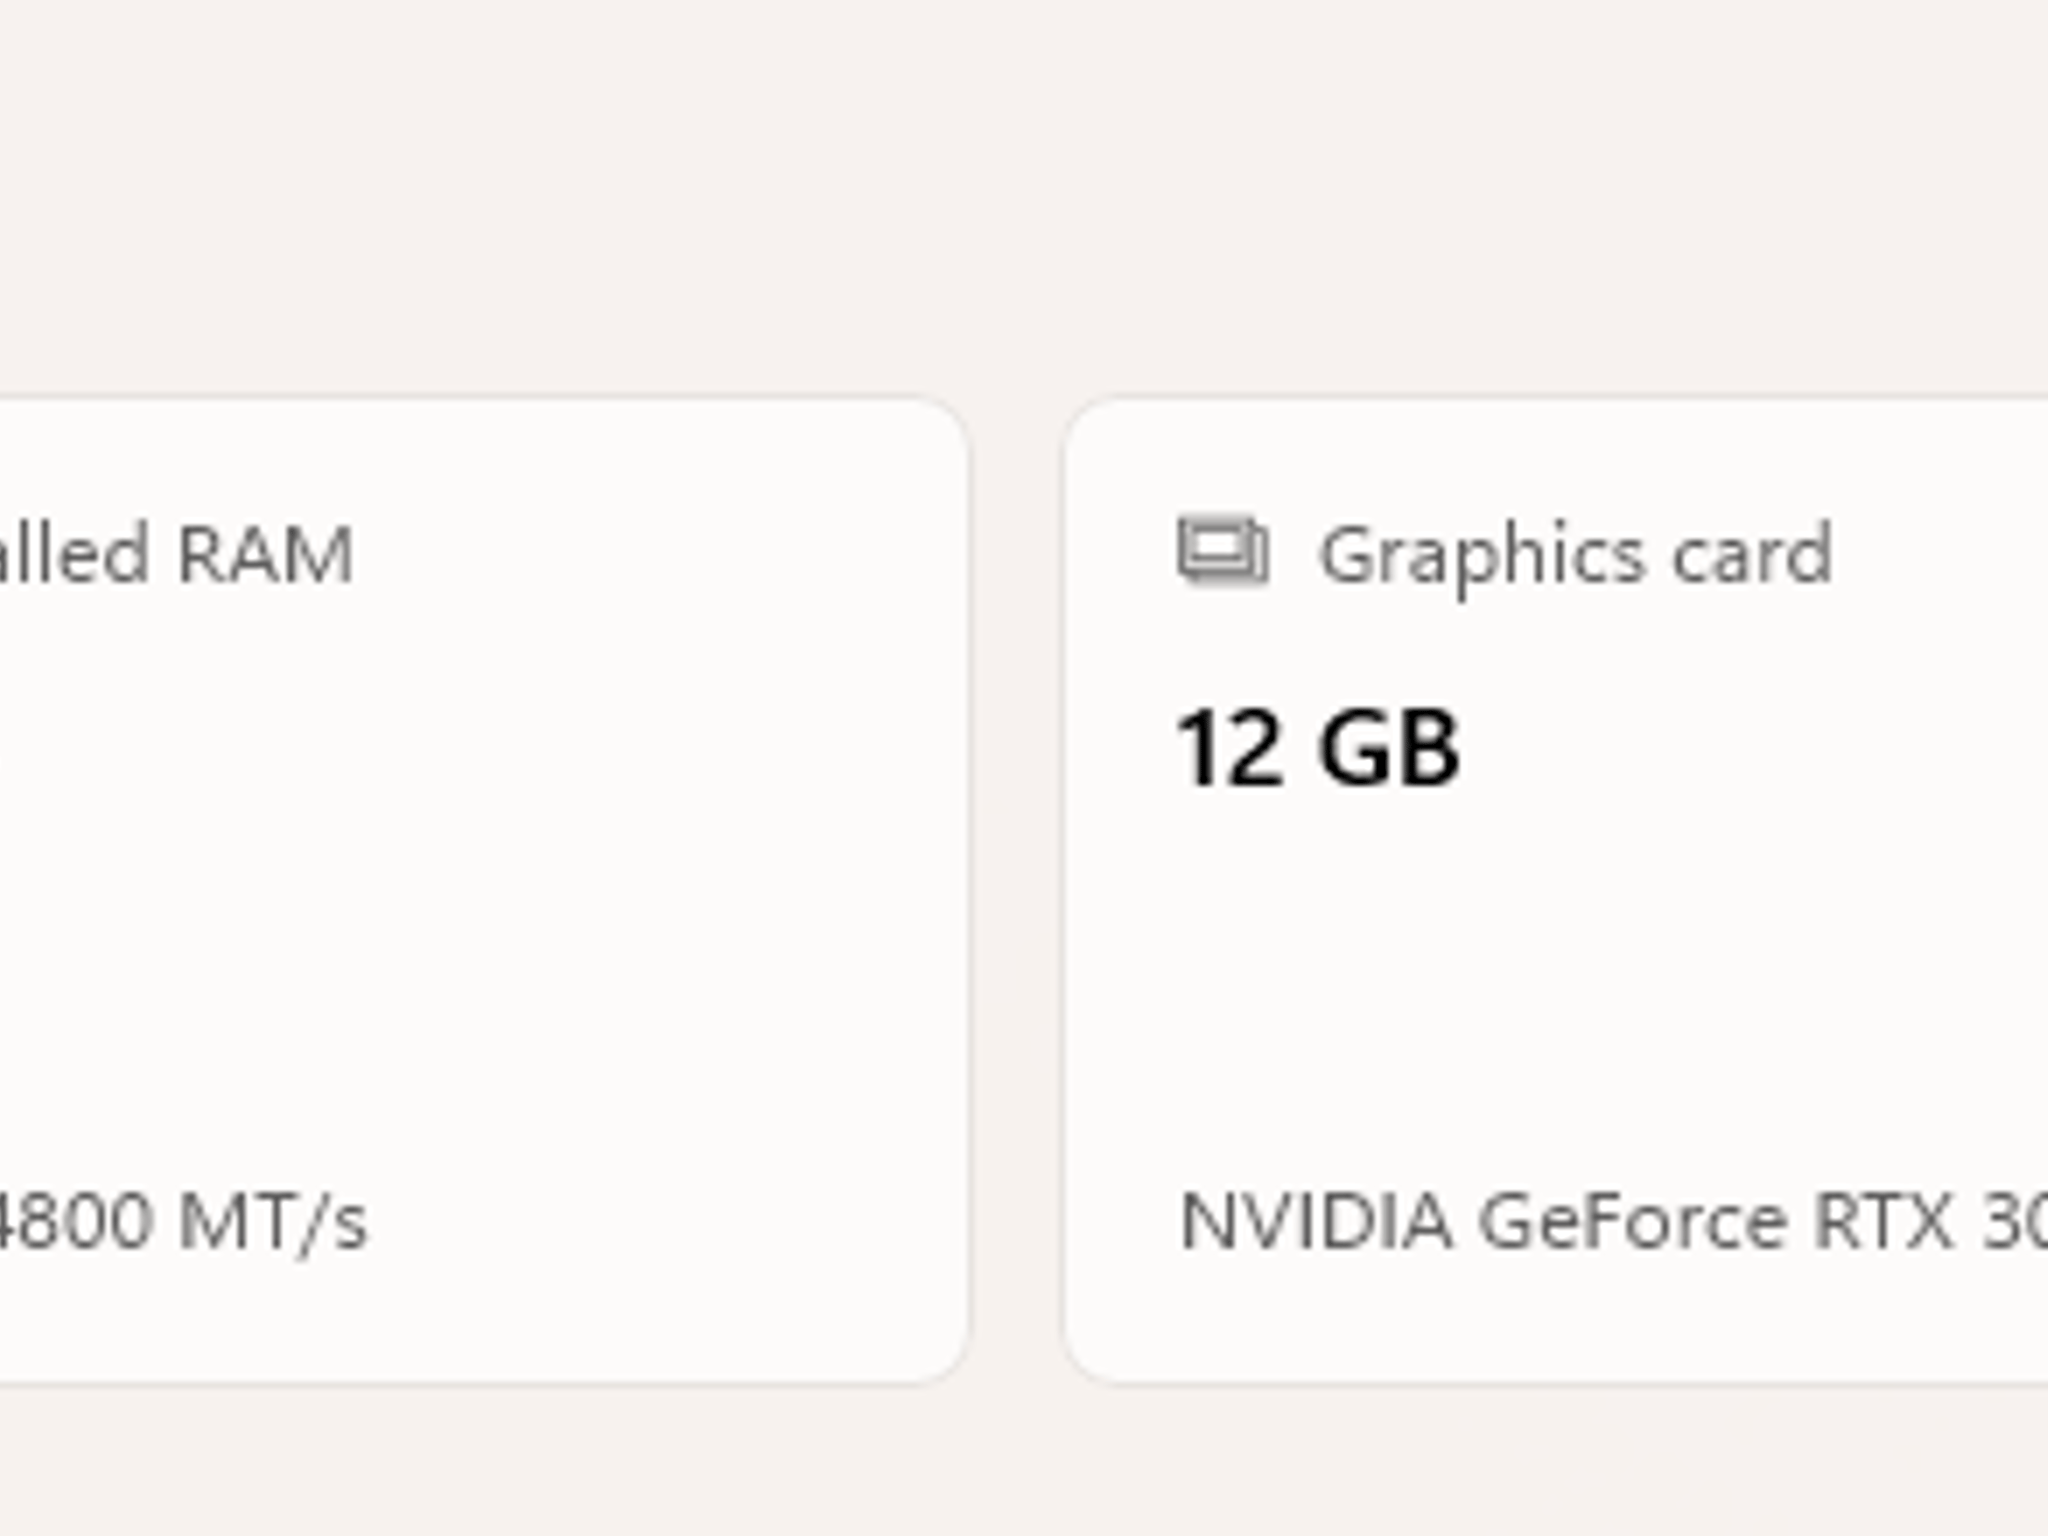
Task: Click the 4800 MT/s speed text
Action: (182, 1221)
